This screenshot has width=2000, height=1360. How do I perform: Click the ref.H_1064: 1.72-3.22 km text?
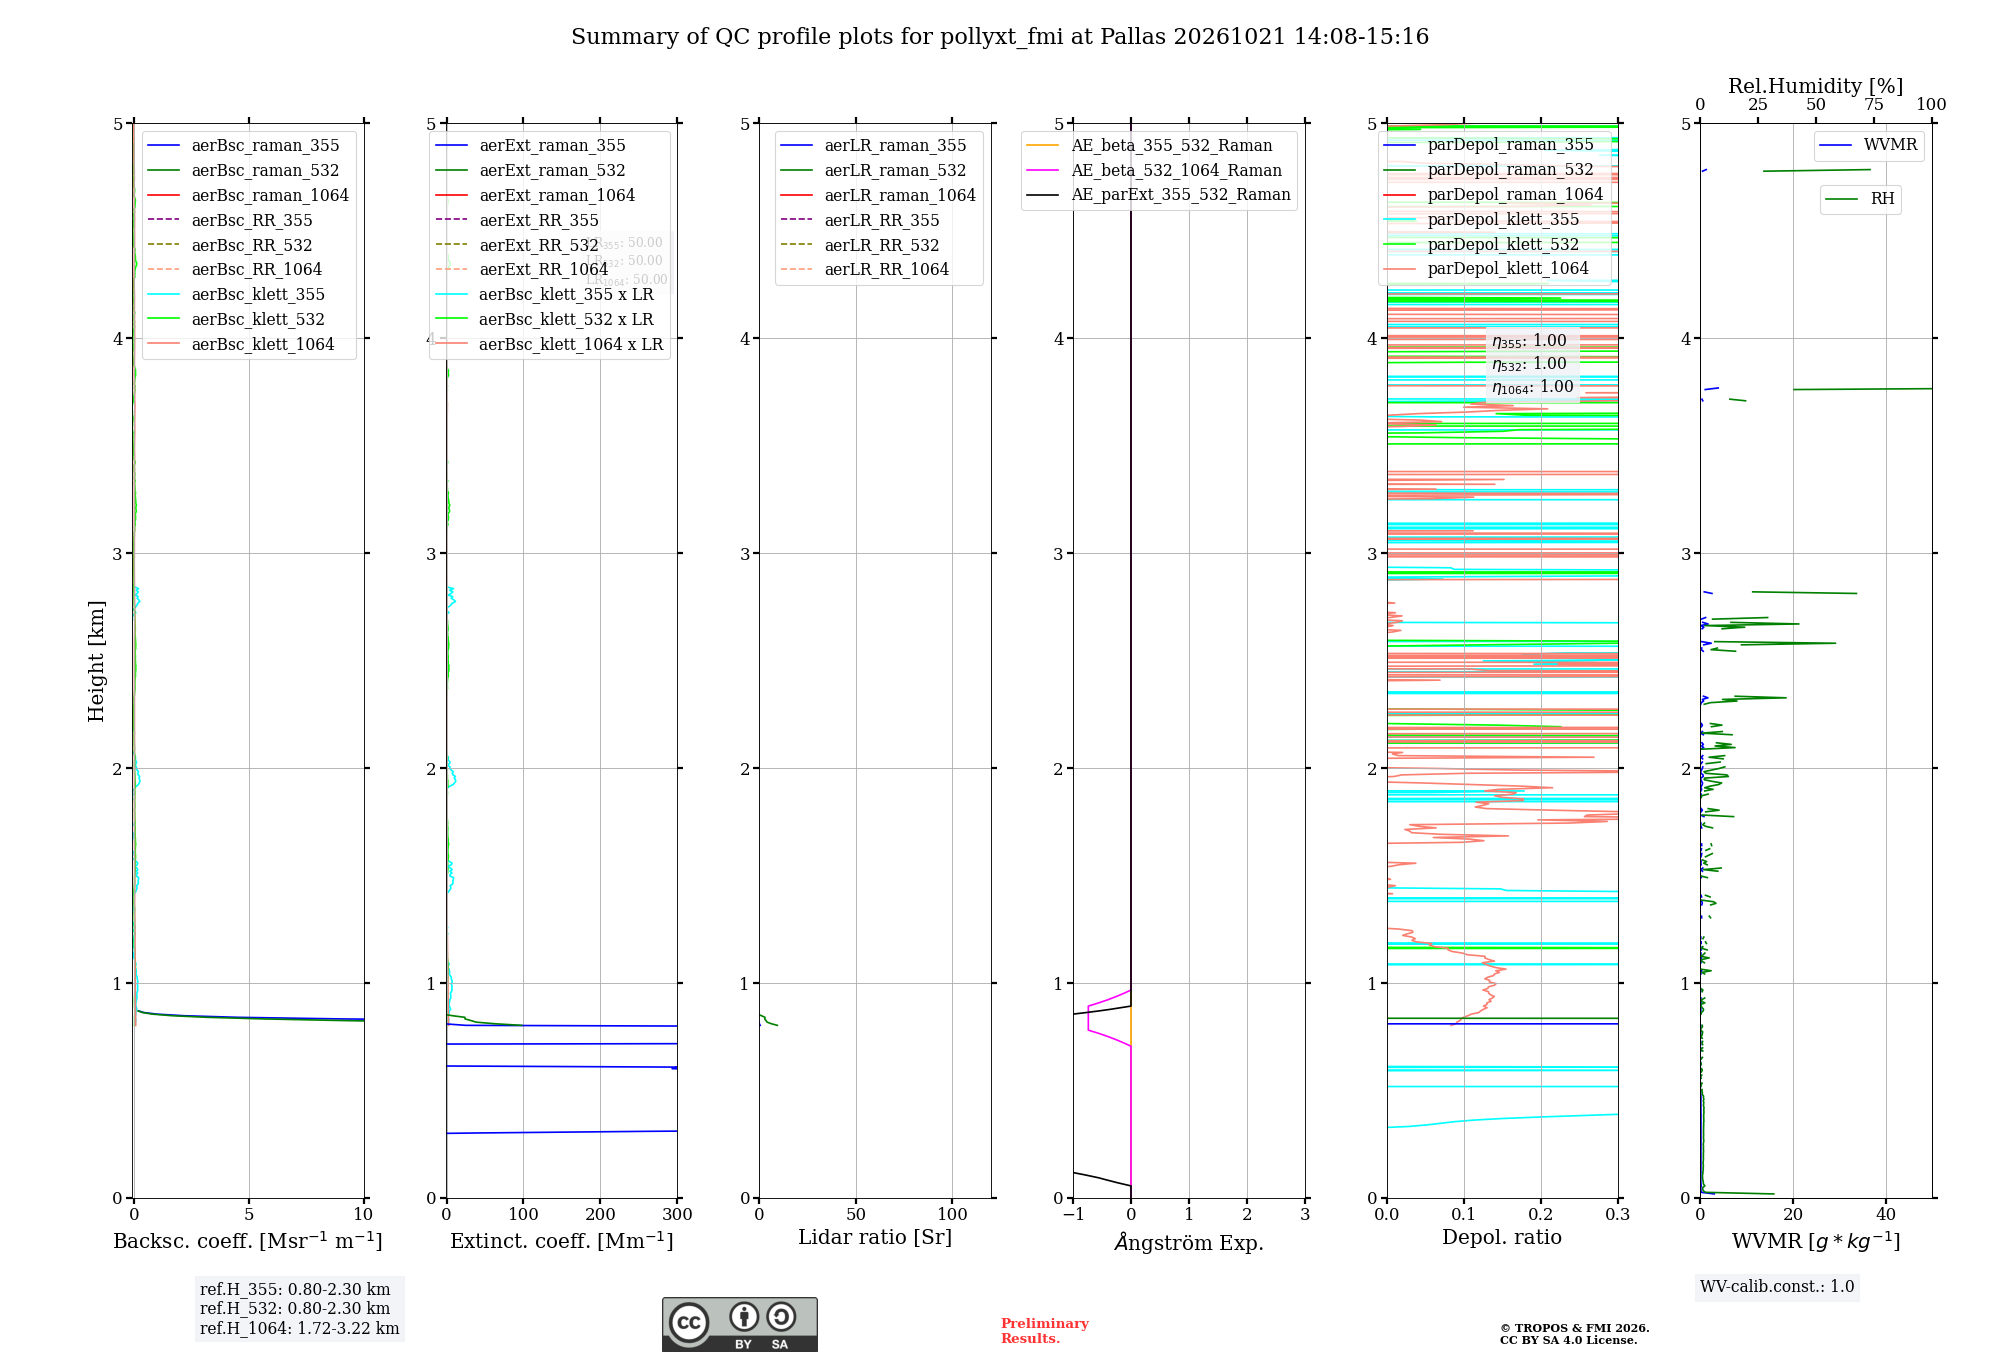(300, 1329)
